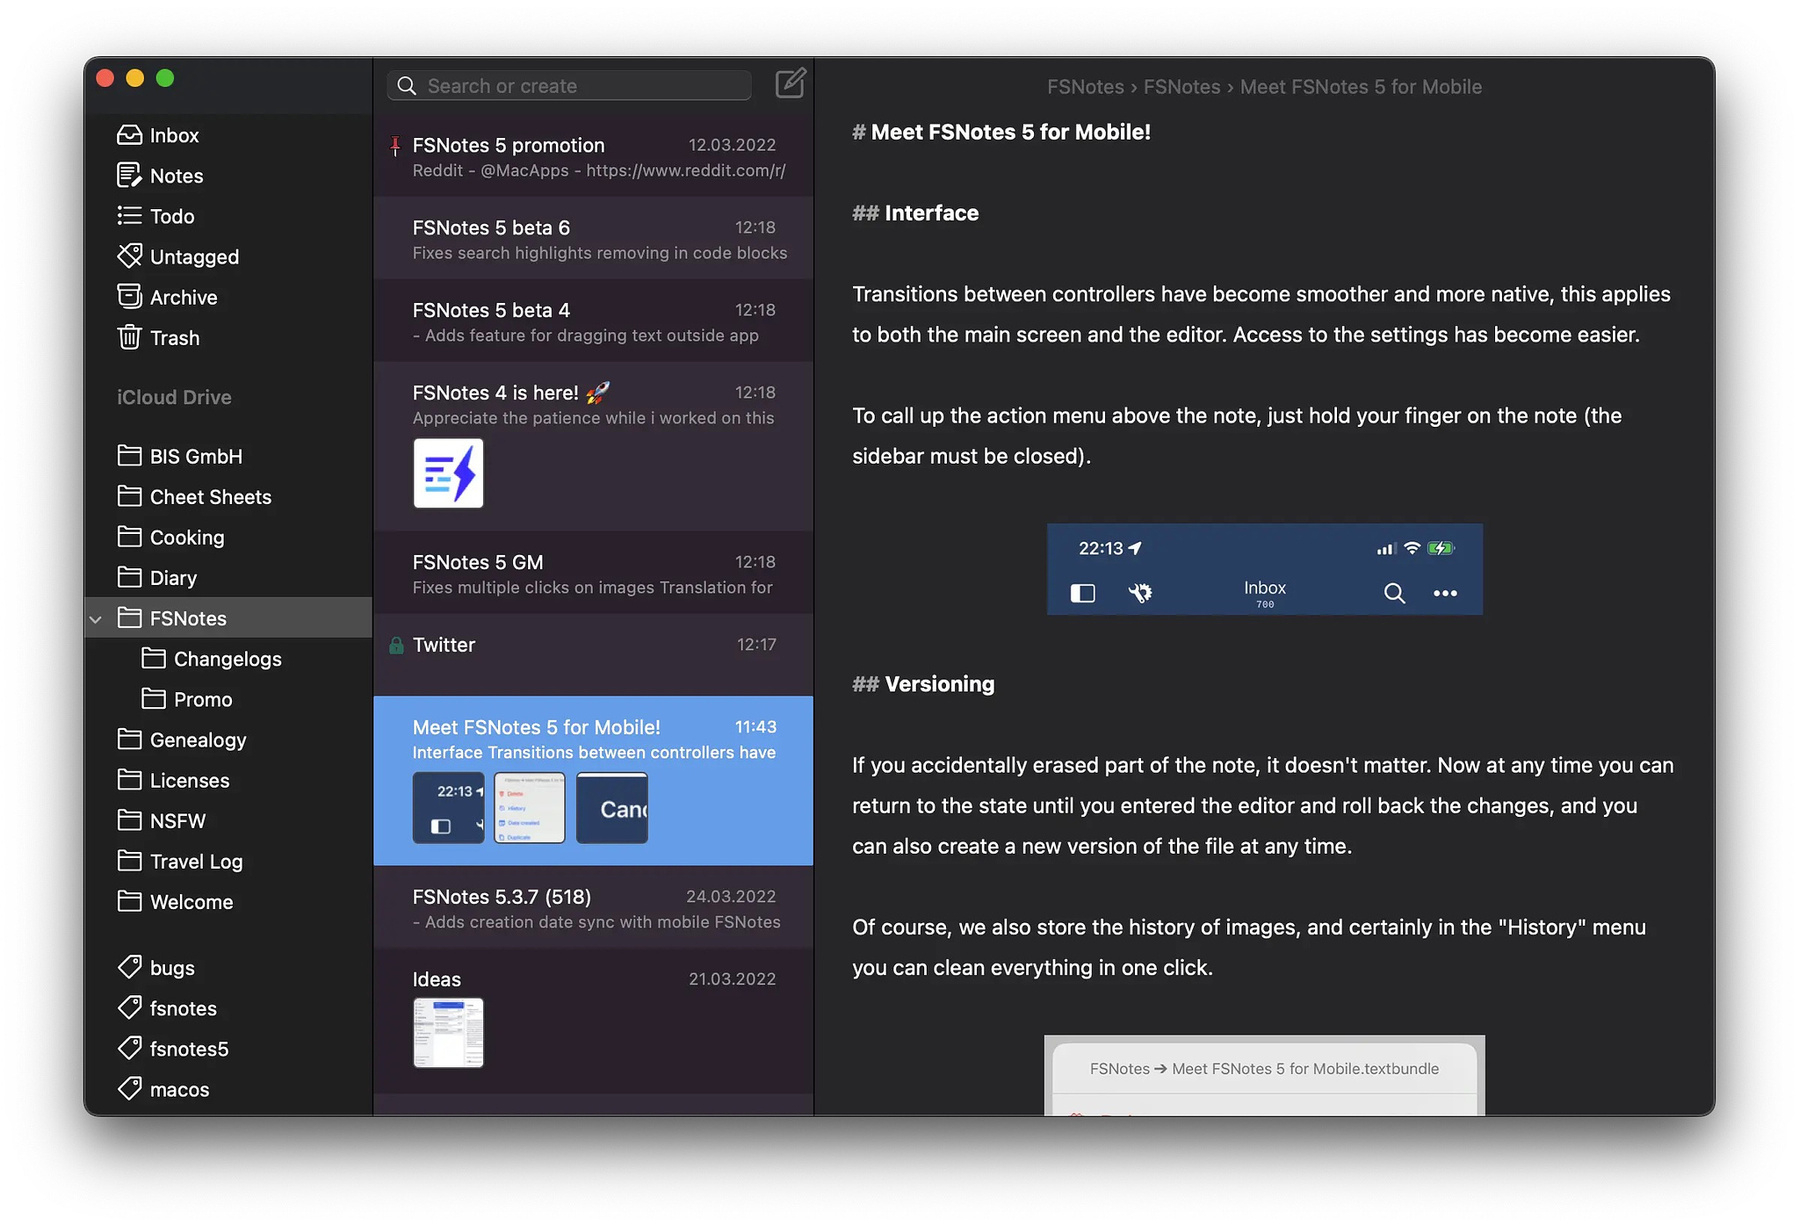
Task: Select the BIS GmbH folder icon
Action: 129,456
